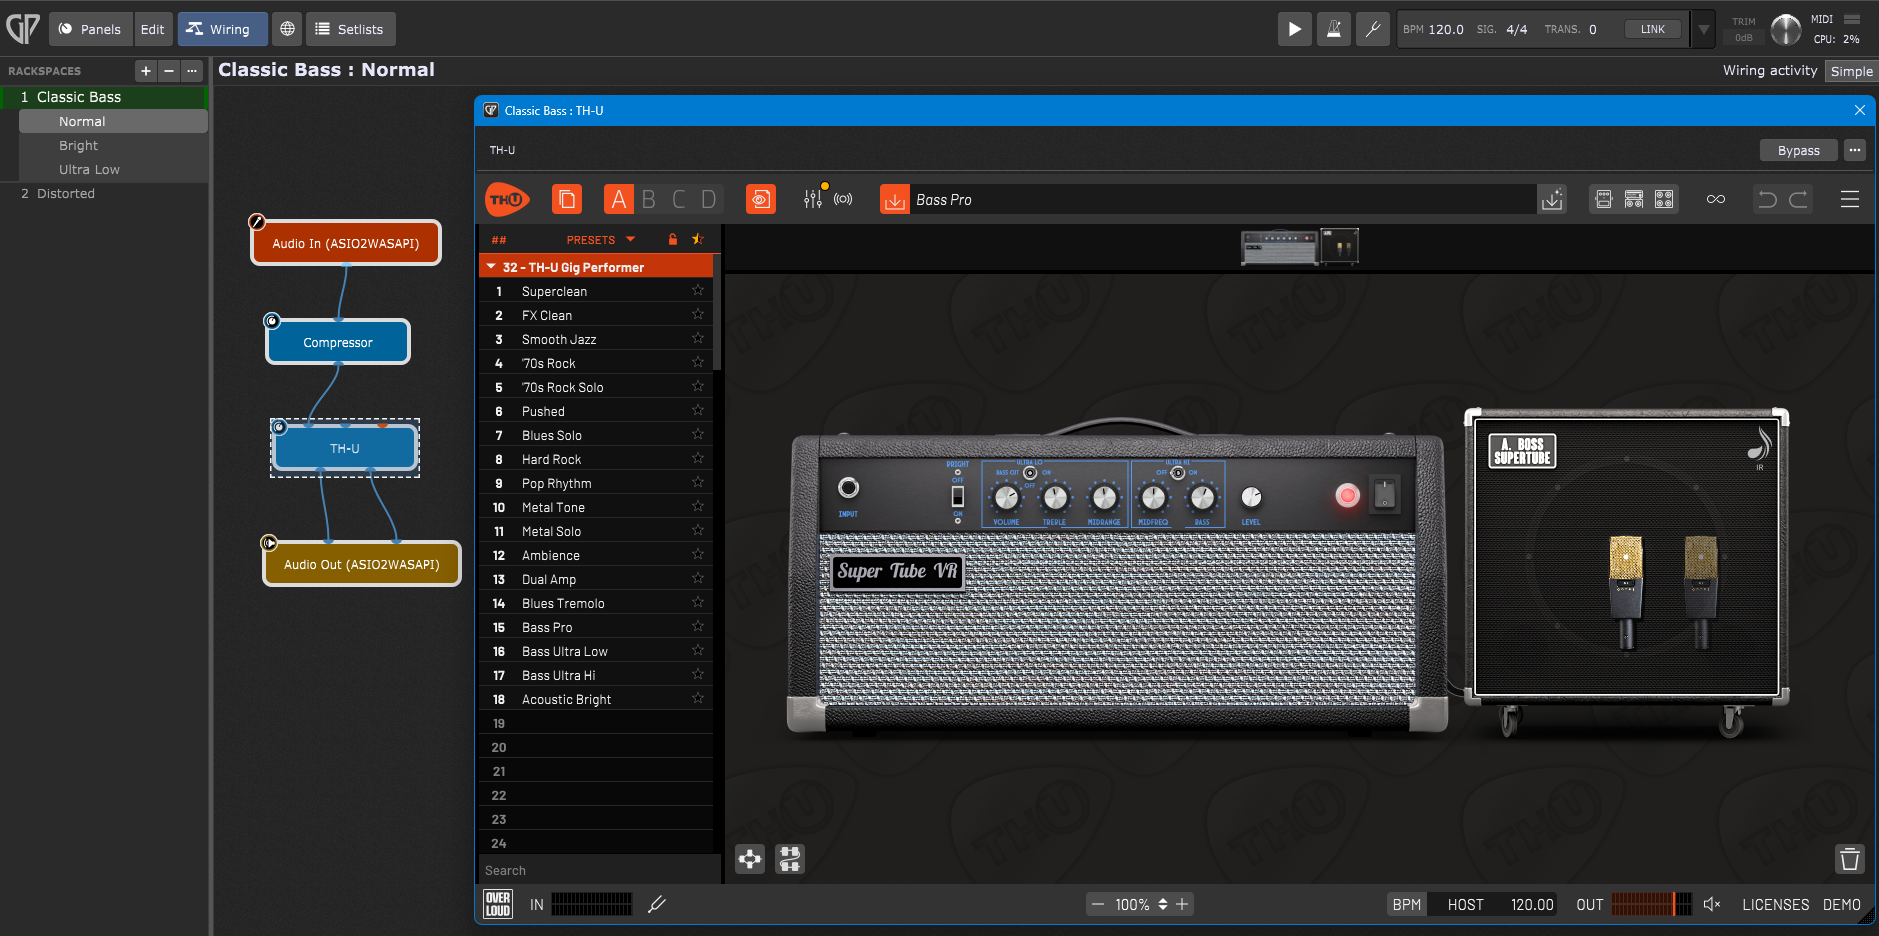Click the amp Volume knob
Screen dimensions: 1879x936
pos(1006,497)
